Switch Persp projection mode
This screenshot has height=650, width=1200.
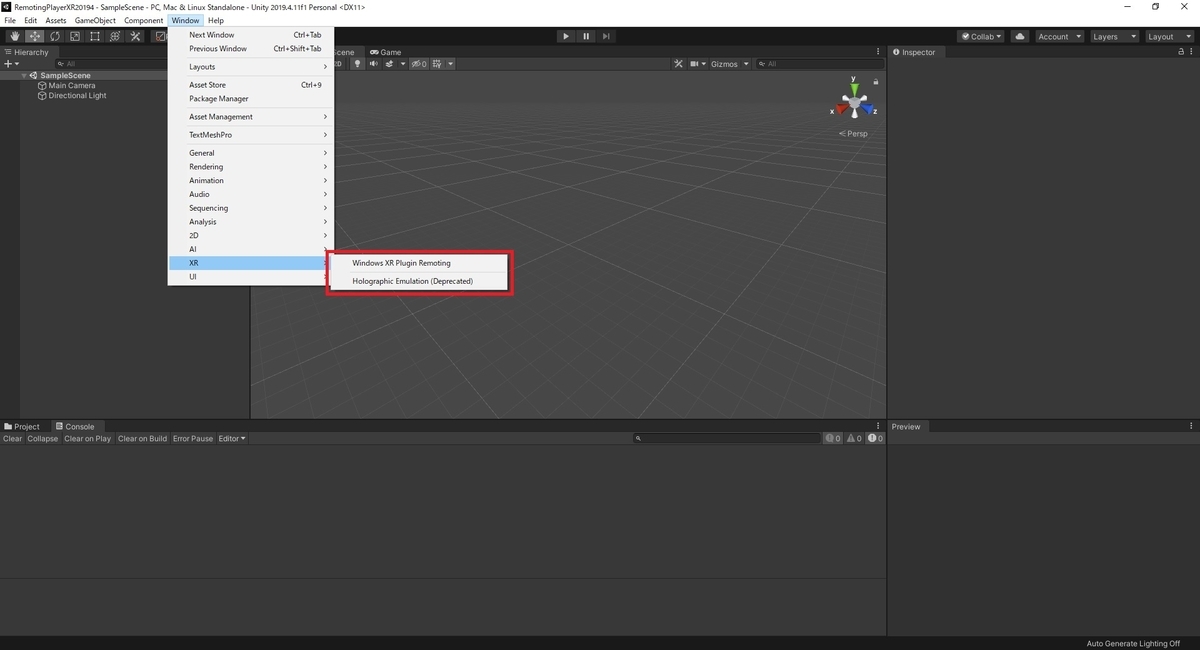point(853,133)
